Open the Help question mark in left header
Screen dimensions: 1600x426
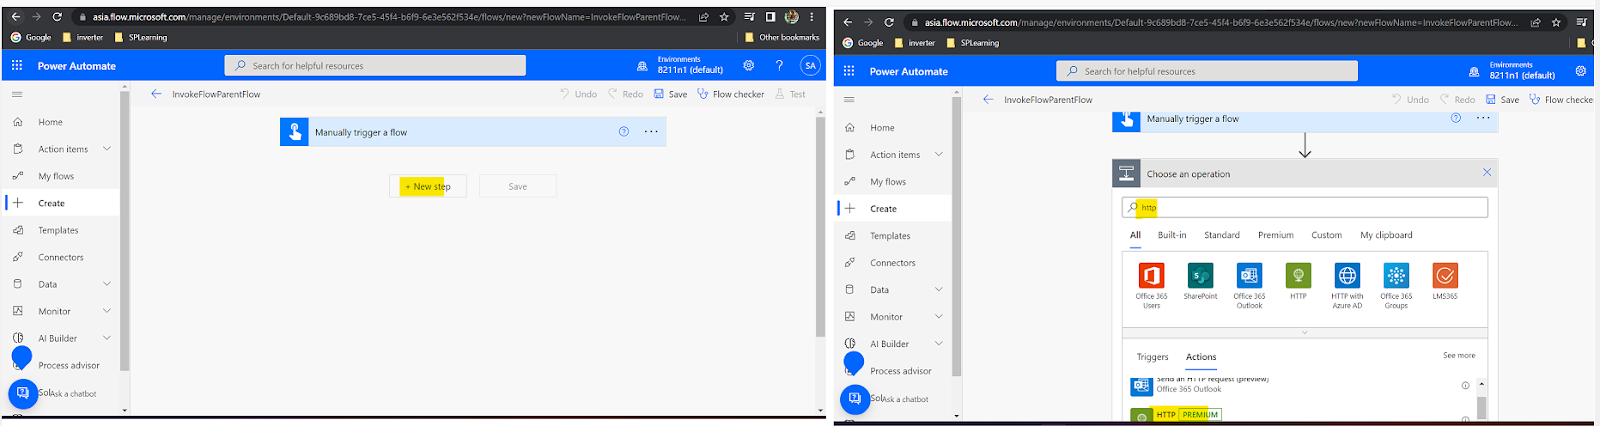tap(779, 65)
